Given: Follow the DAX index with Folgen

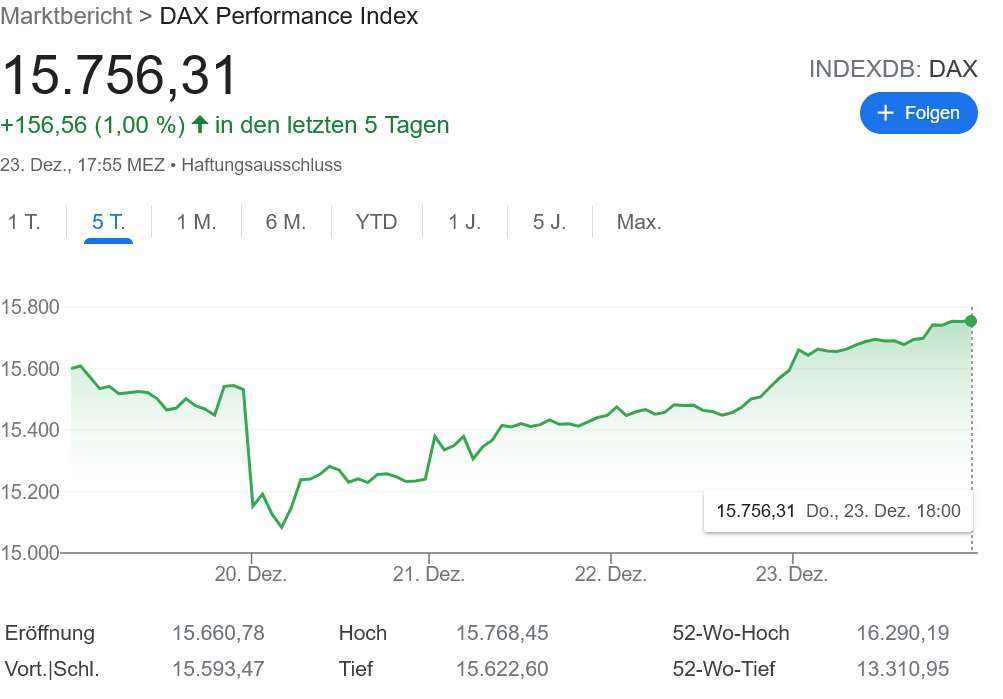Looking at the screenshot, I should coord(918,113).
